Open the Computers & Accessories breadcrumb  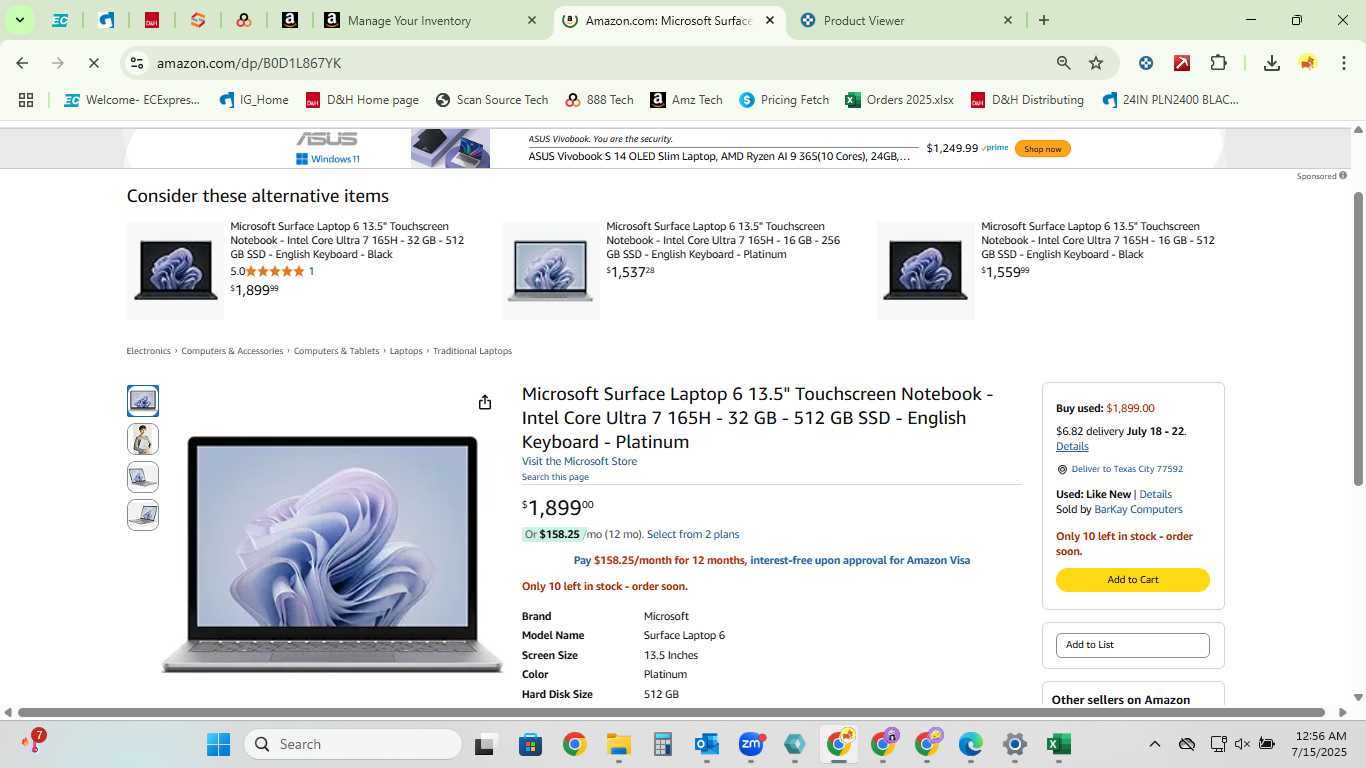(232, 351)
